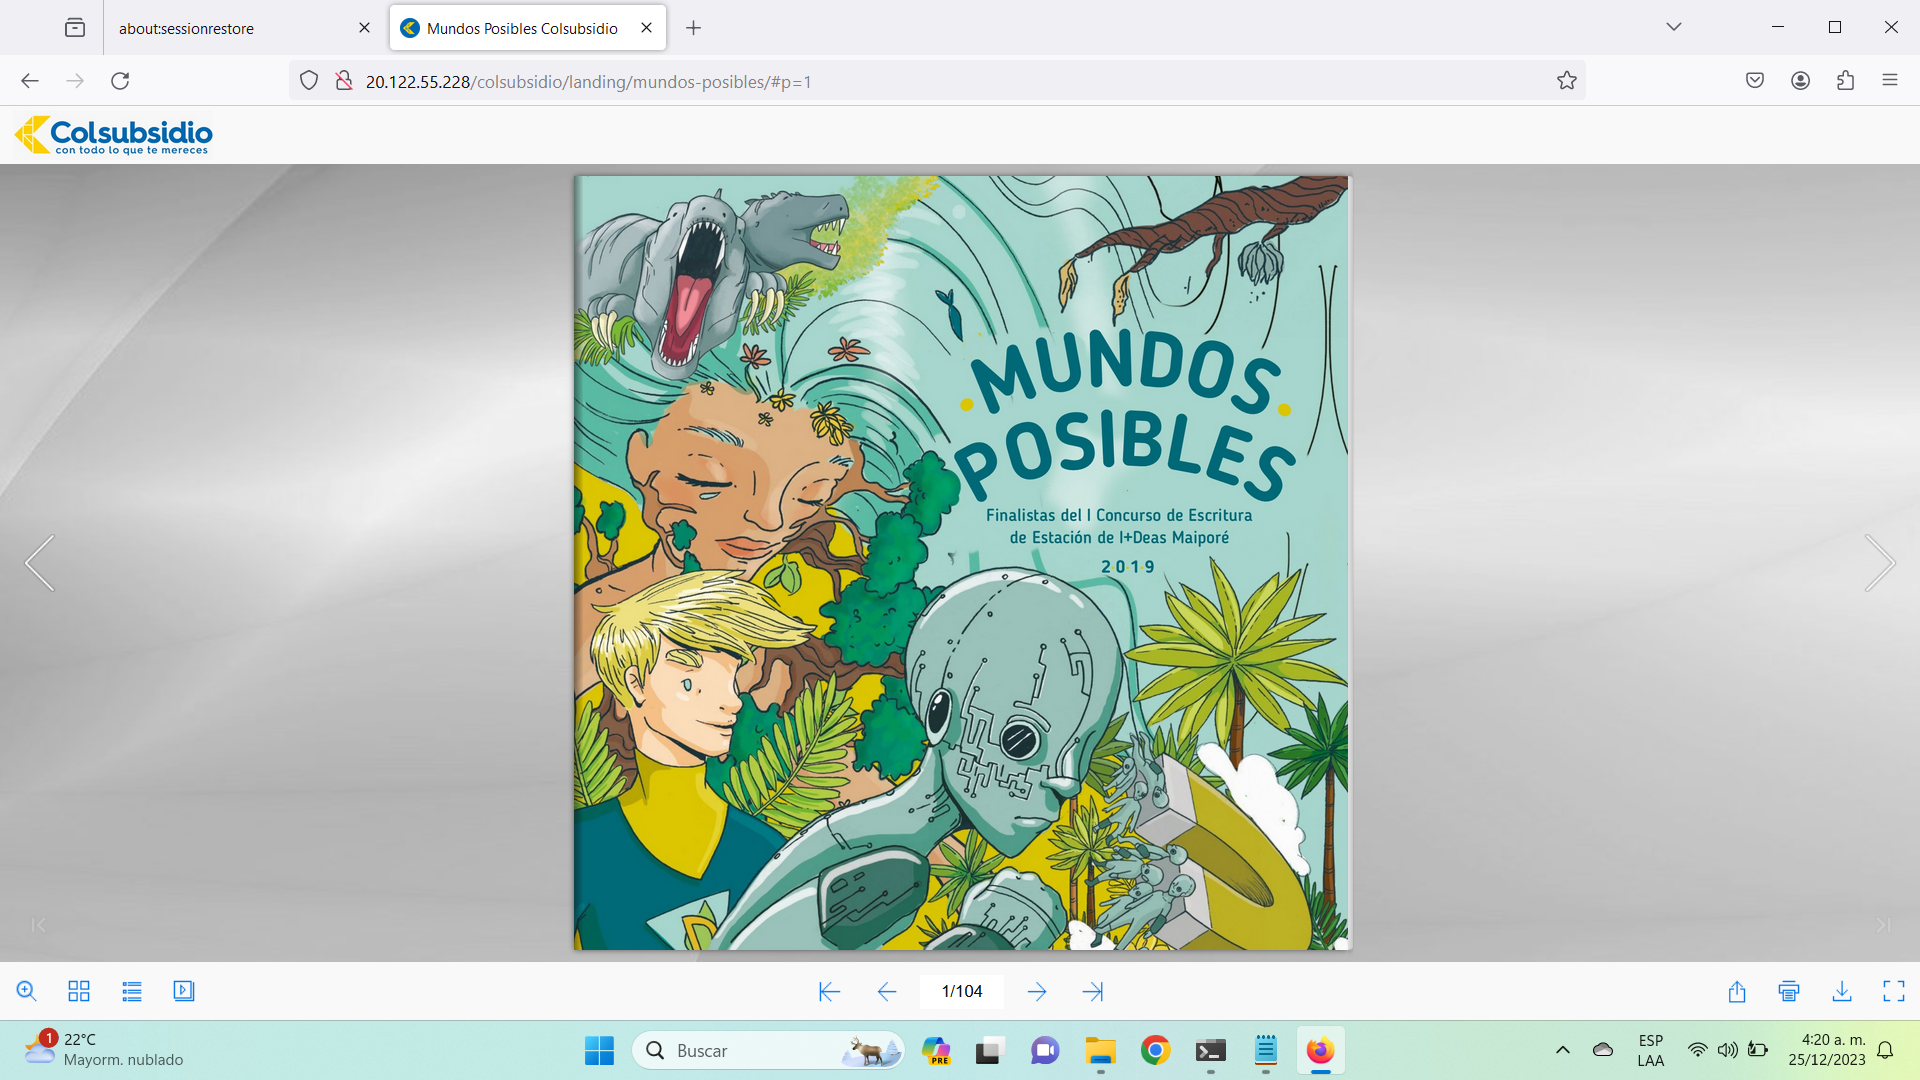Click the share icon in viewer toolbar

[x=1737, y=991]
